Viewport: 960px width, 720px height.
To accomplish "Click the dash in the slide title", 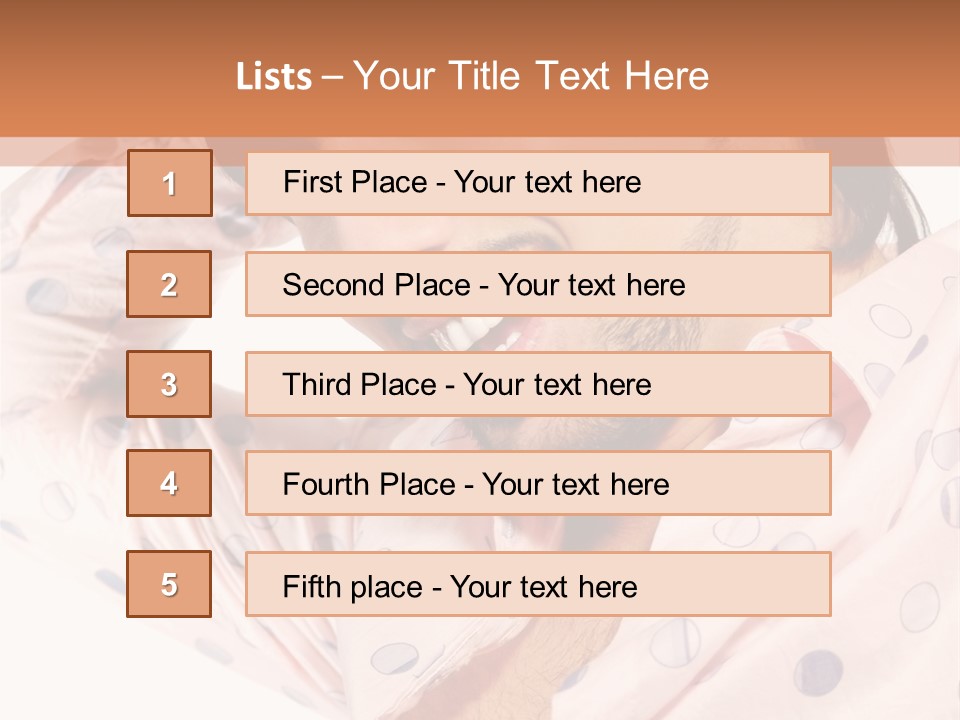I will (x=332, y=77).
